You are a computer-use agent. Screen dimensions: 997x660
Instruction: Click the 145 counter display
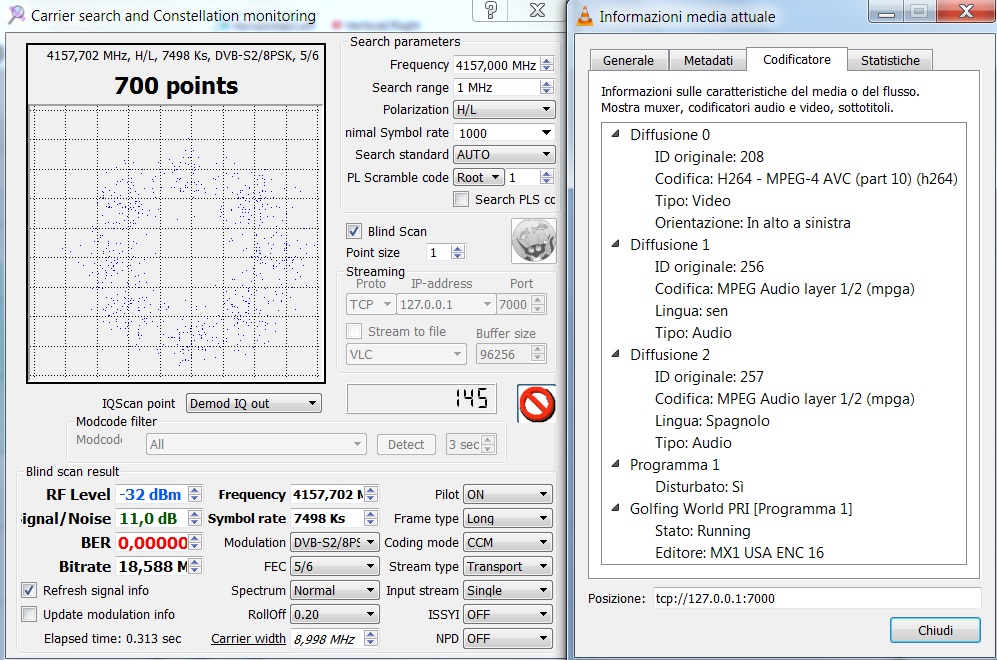(x=421, y=399)
